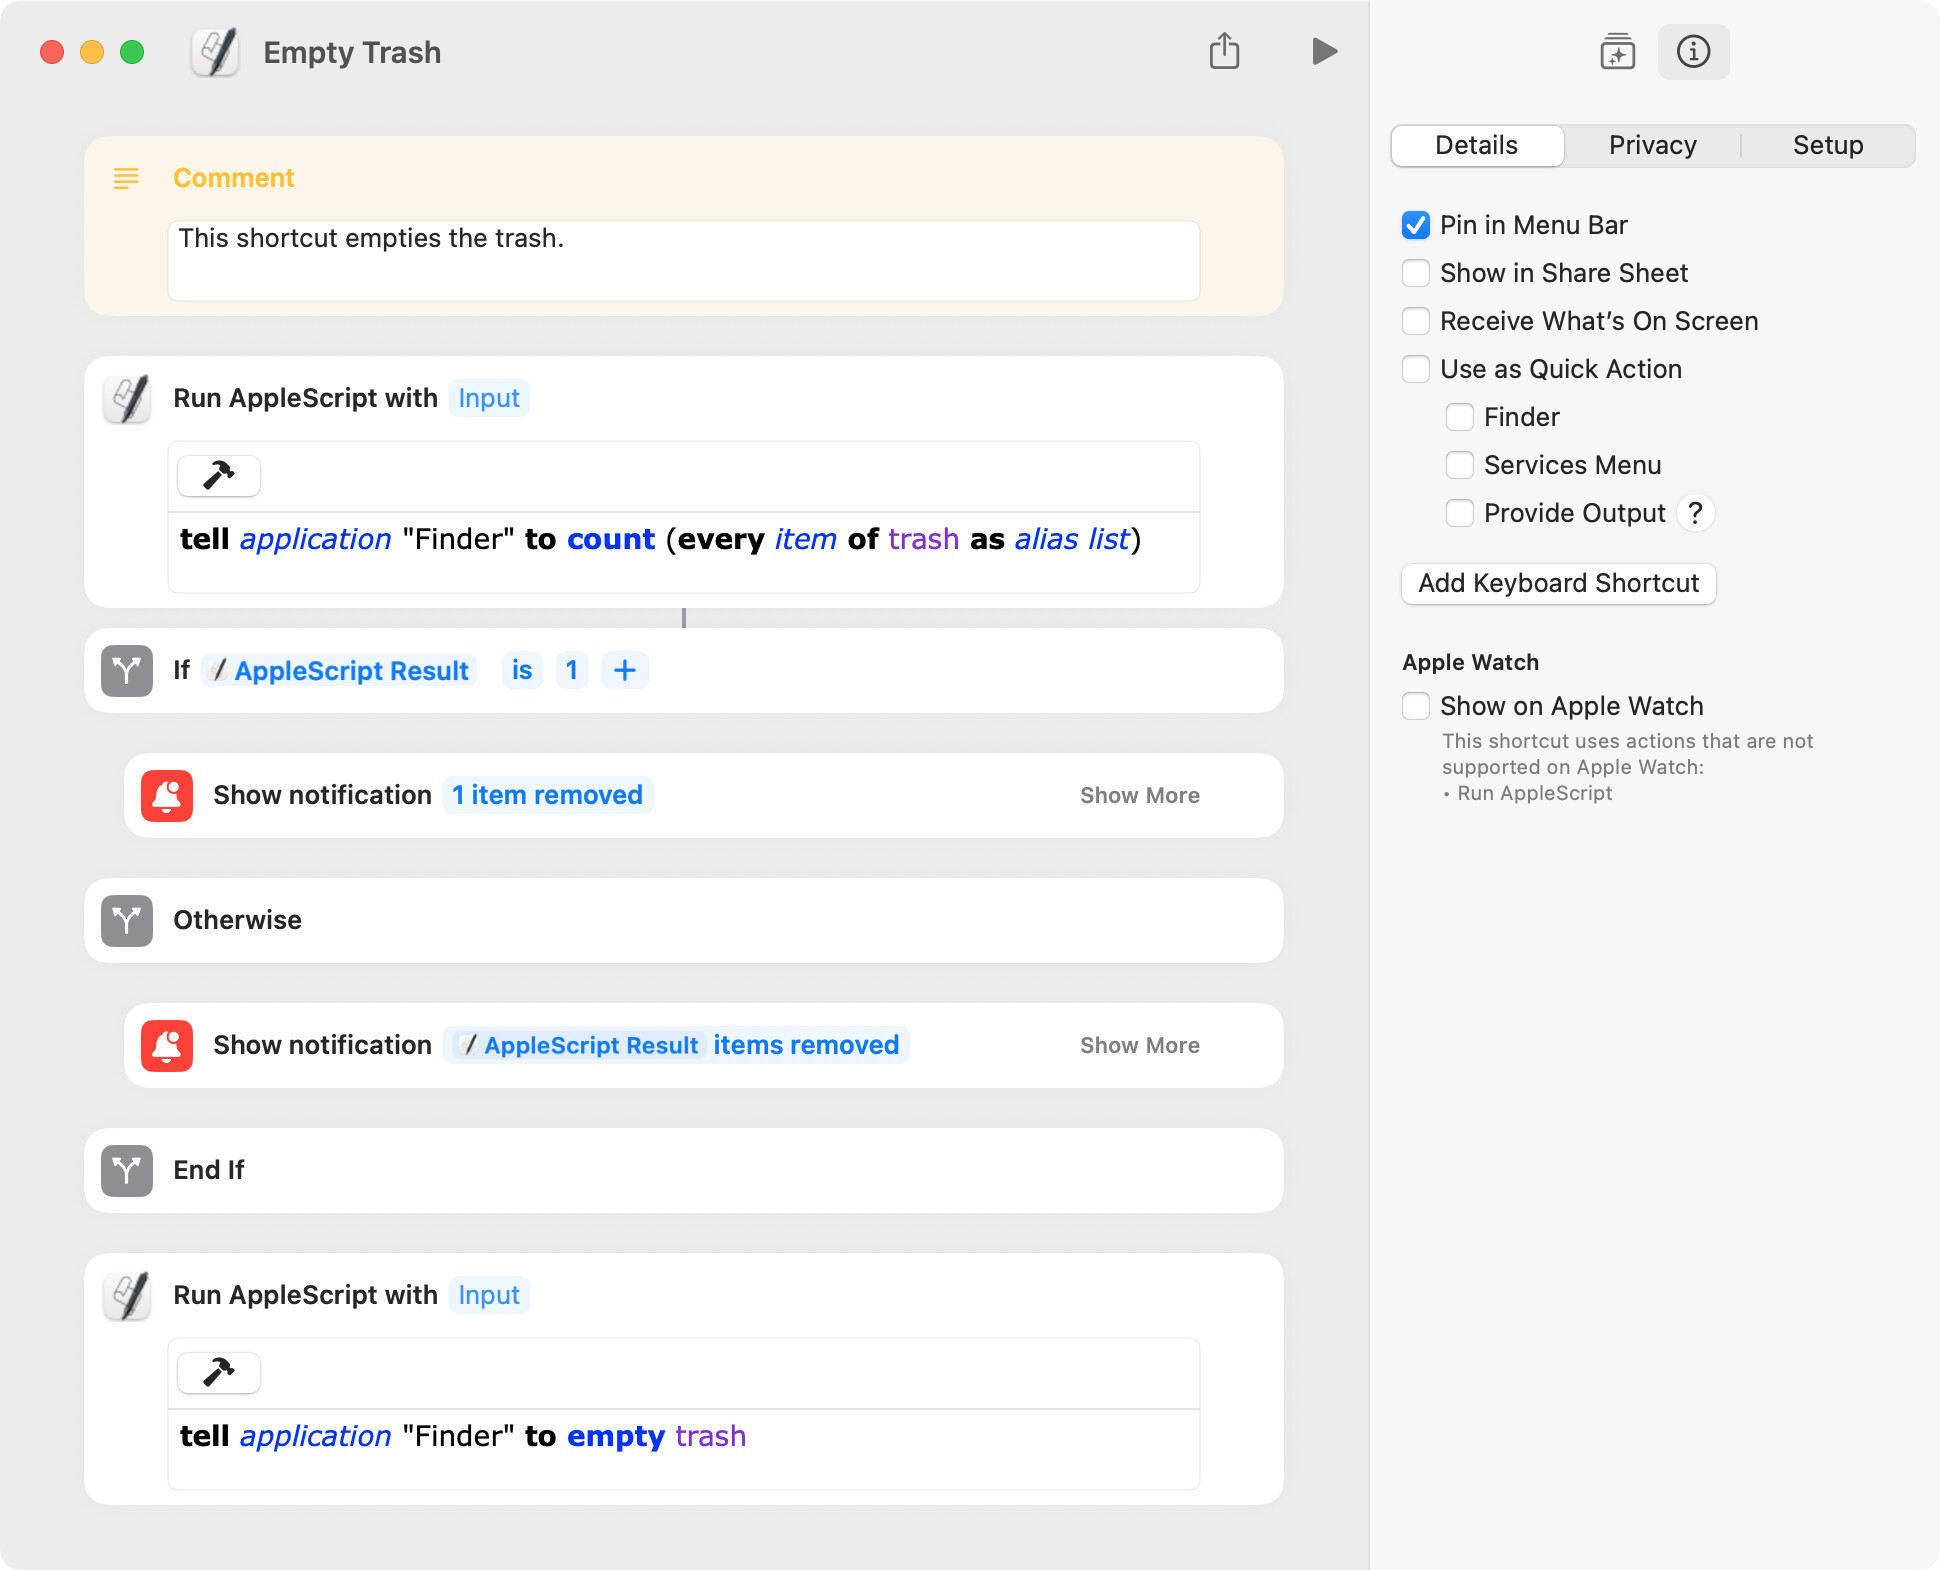Check the Provide Output box
1940x1570 pixels.
pyautogui.click(x=1460, y=513)
